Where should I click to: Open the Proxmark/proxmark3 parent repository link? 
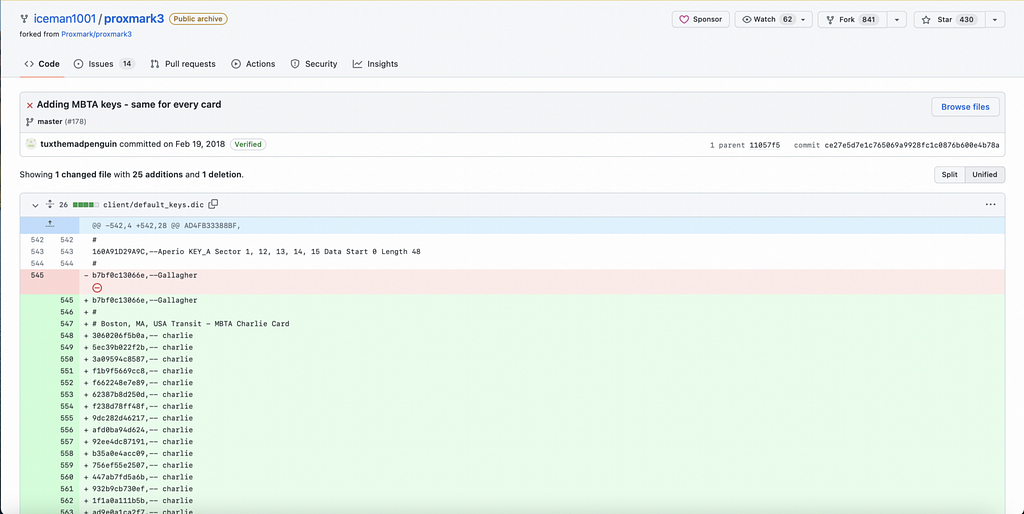96,34
